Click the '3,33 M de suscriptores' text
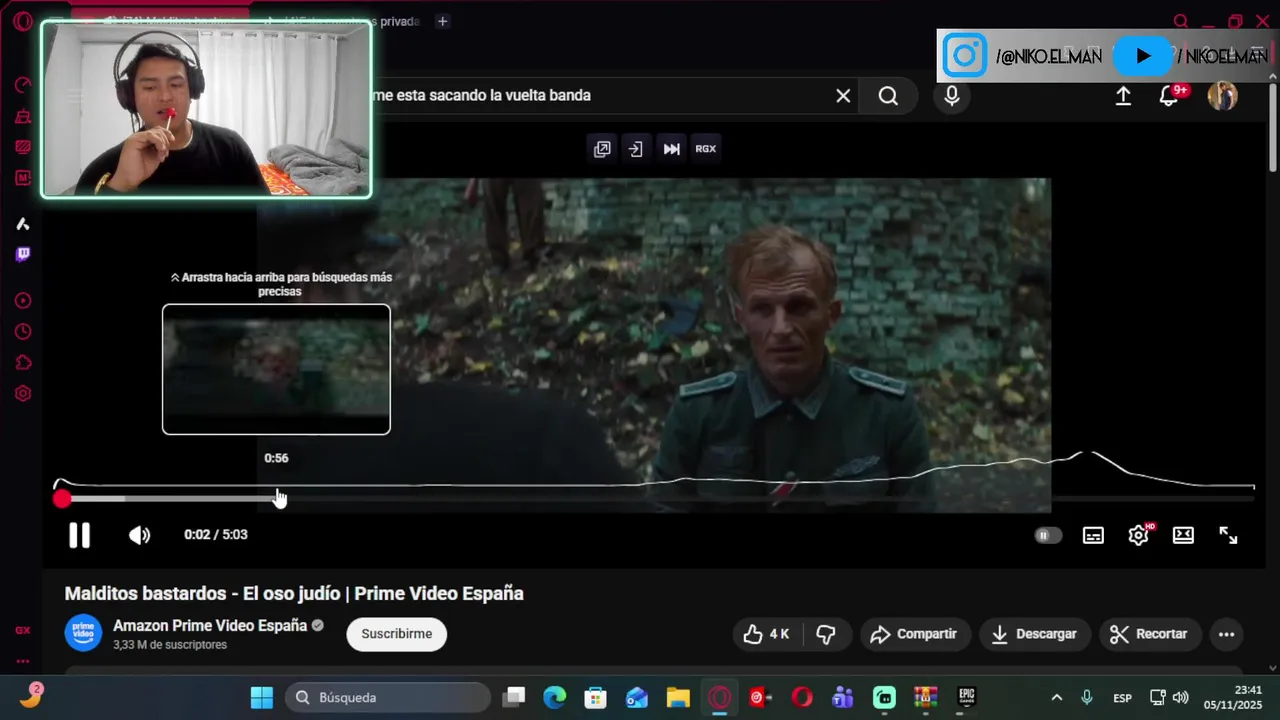This screenshot has height=720, width=1280. (x=170, y=645)
